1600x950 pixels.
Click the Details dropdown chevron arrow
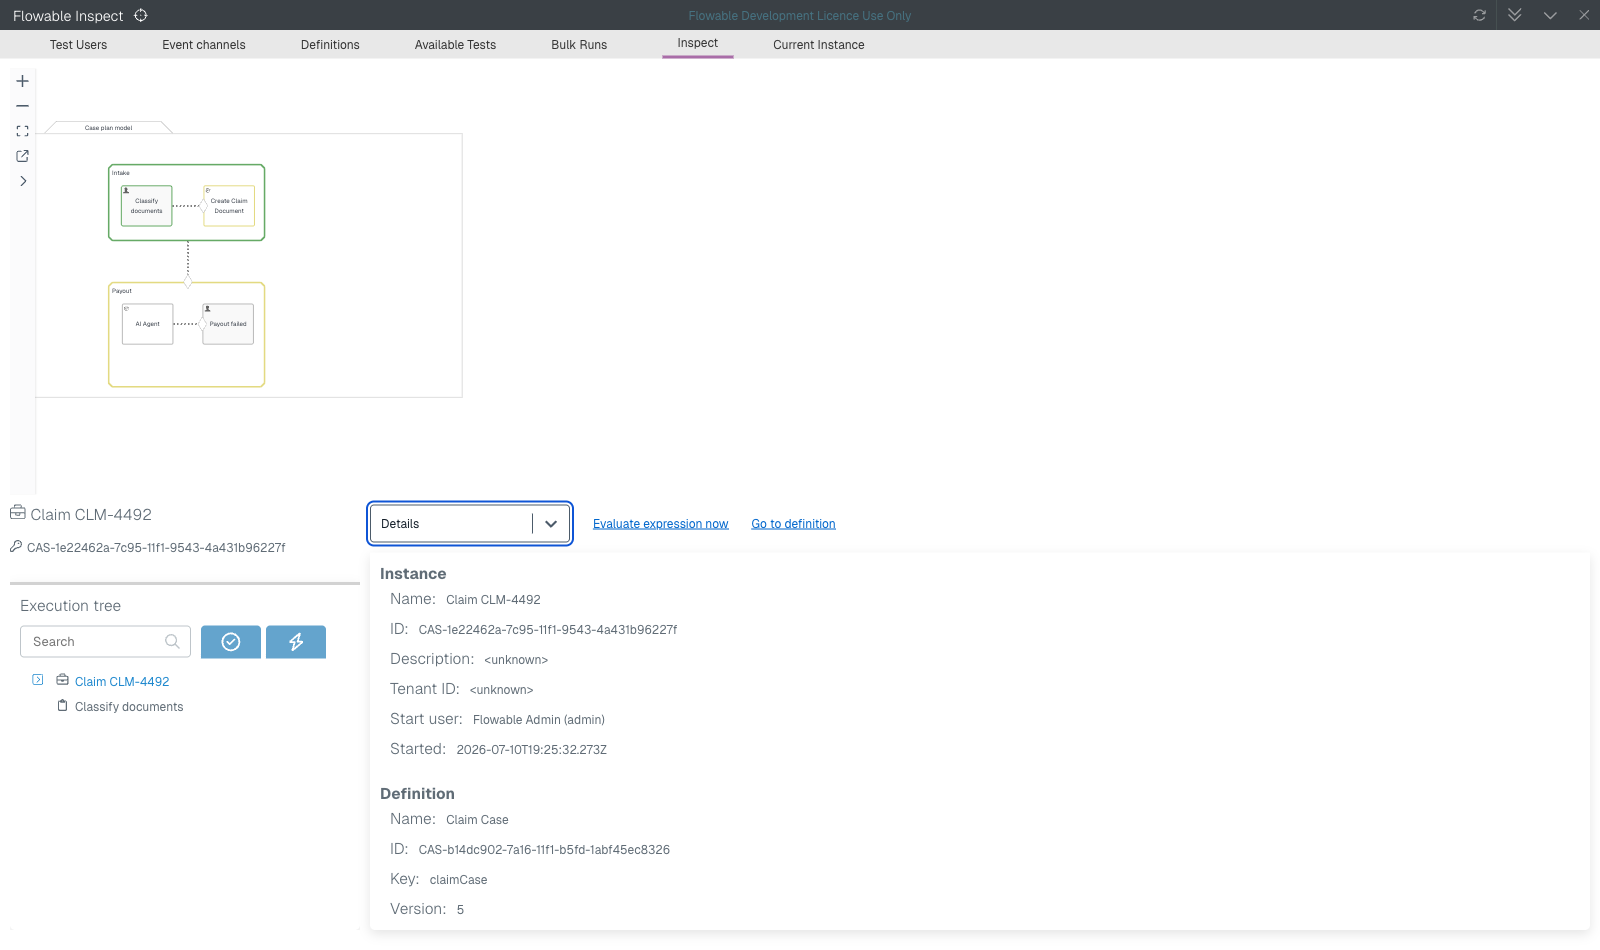pos(551,524)
